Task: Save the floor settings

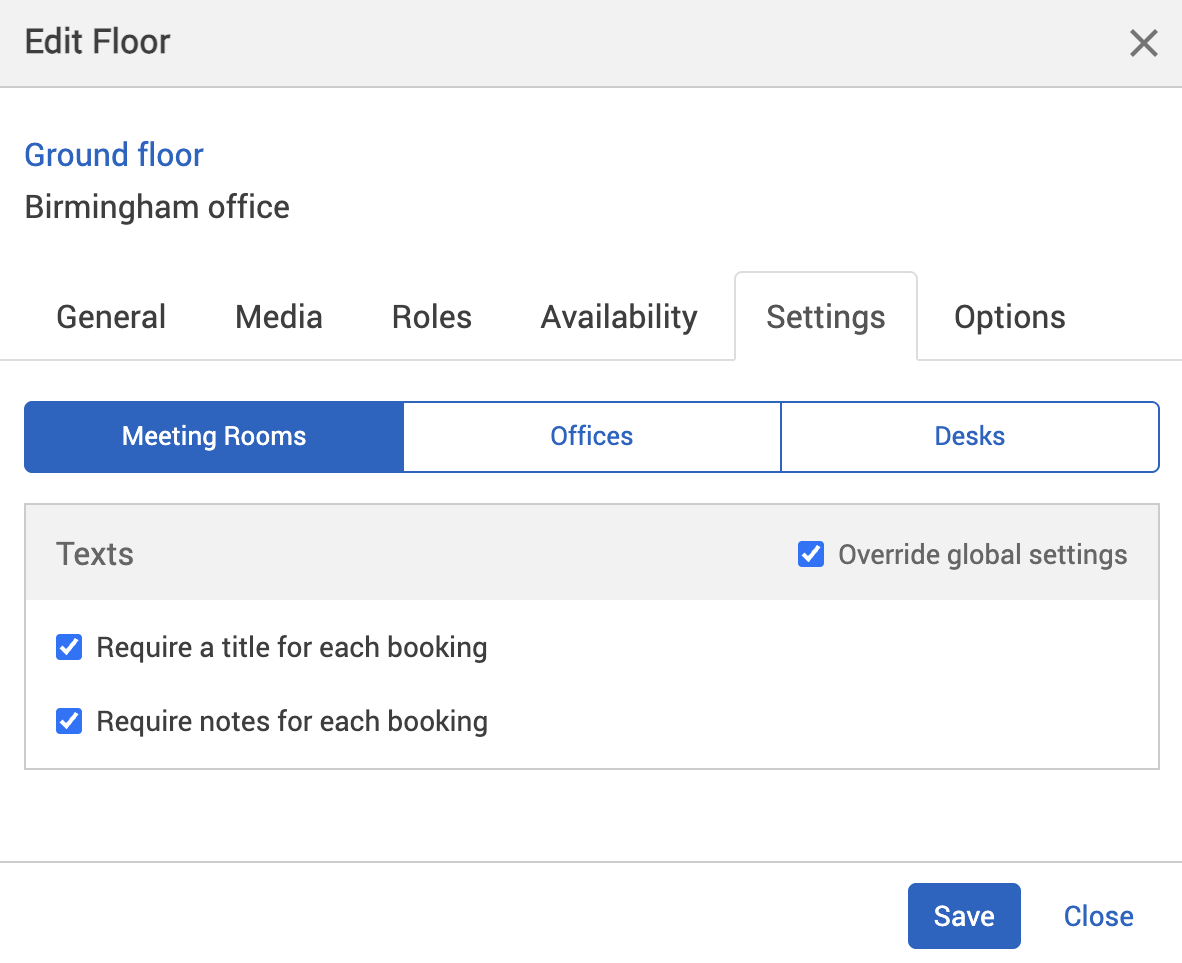Action: (963, 915)
